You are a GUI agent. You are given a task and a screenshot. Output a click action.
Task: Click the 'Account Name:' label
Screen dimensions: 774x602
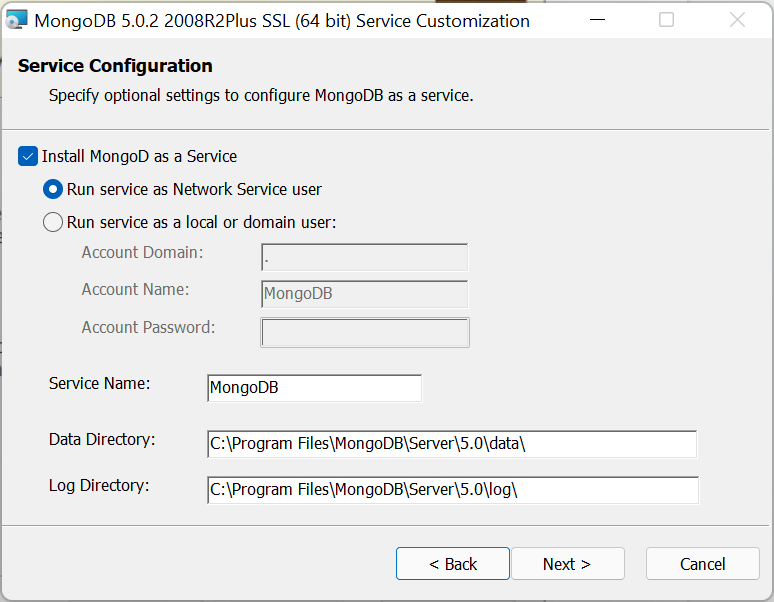click(x=135, y=290)
